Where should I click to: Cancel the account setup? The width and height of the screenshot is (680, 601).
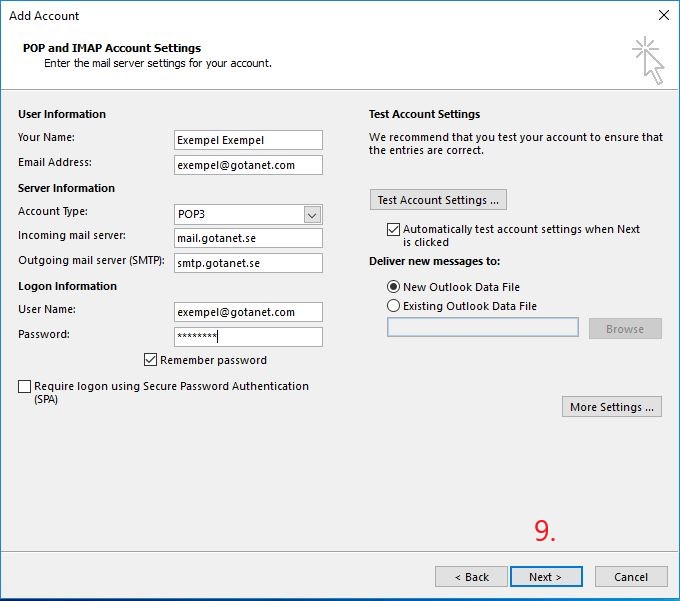point(631,577)
